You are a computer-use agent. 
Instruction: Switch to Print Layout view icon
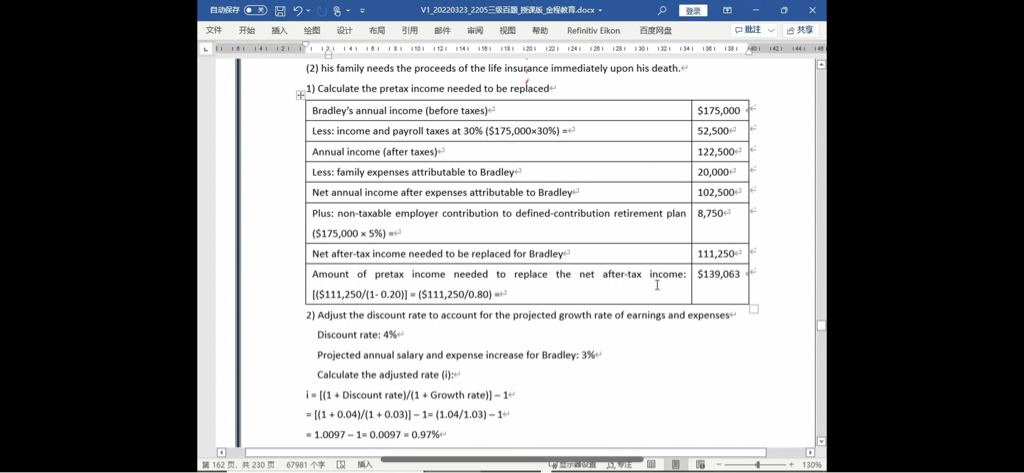[676, 465]
